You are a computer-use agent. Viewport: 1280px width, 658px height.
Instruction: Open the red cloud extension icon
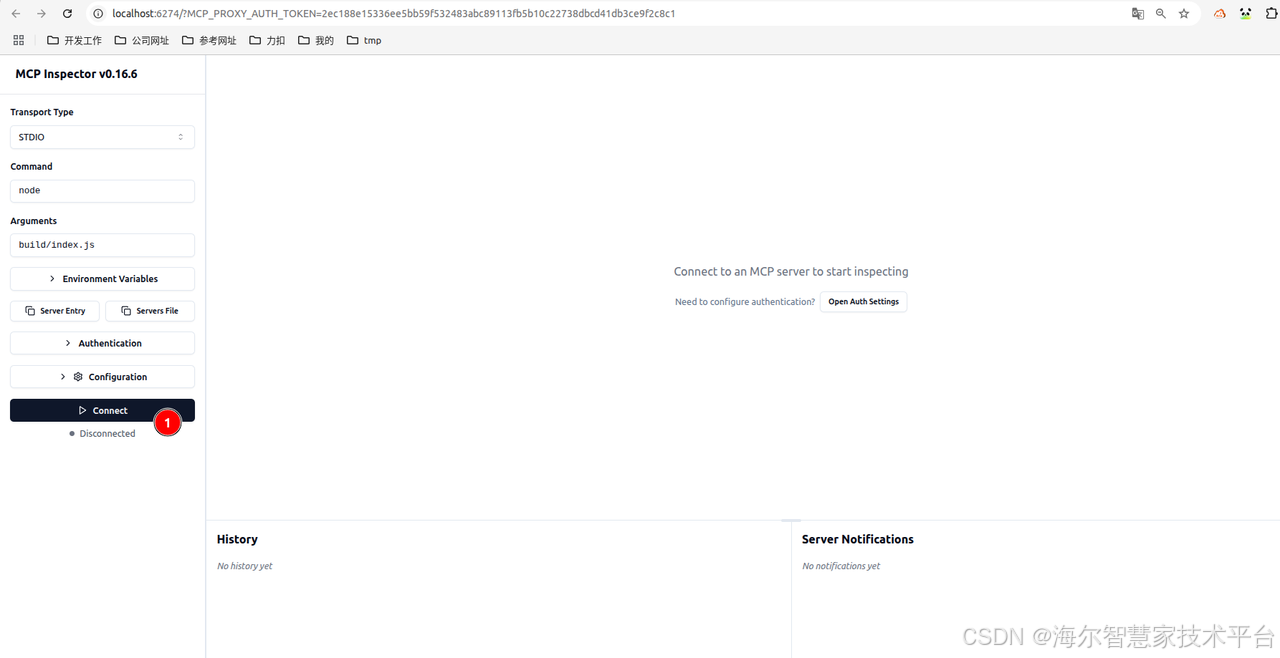click(x=1220, y=14)
